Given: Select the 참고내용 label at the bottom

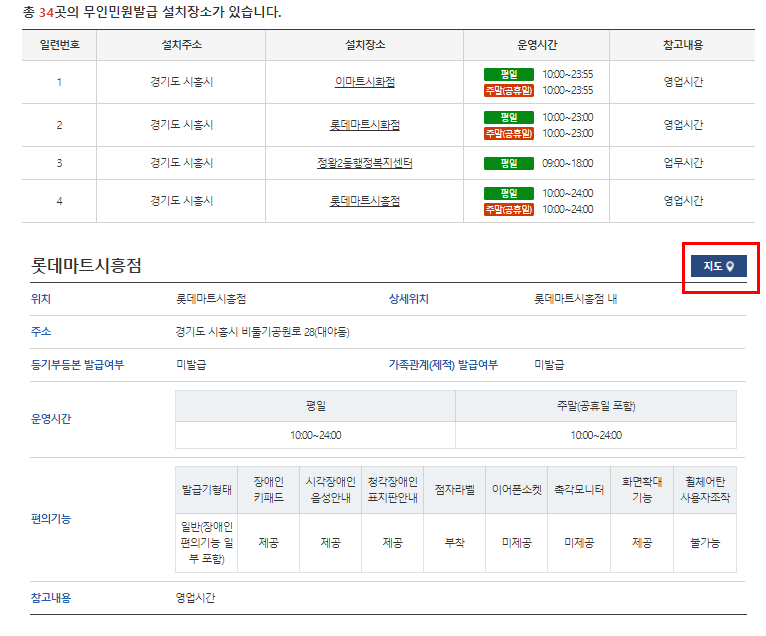Looking at the screenshot, I should [x=51, y=598].
